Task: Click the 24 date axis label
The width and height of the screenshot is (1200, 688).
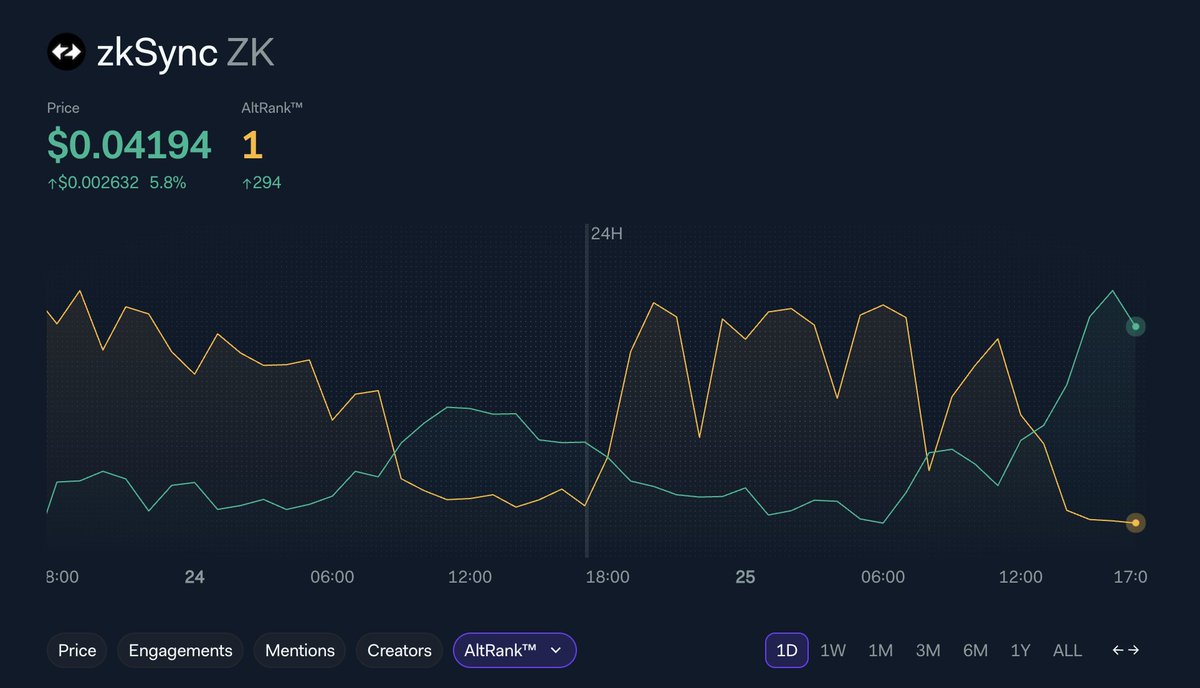Action: (x=195, y=577)
